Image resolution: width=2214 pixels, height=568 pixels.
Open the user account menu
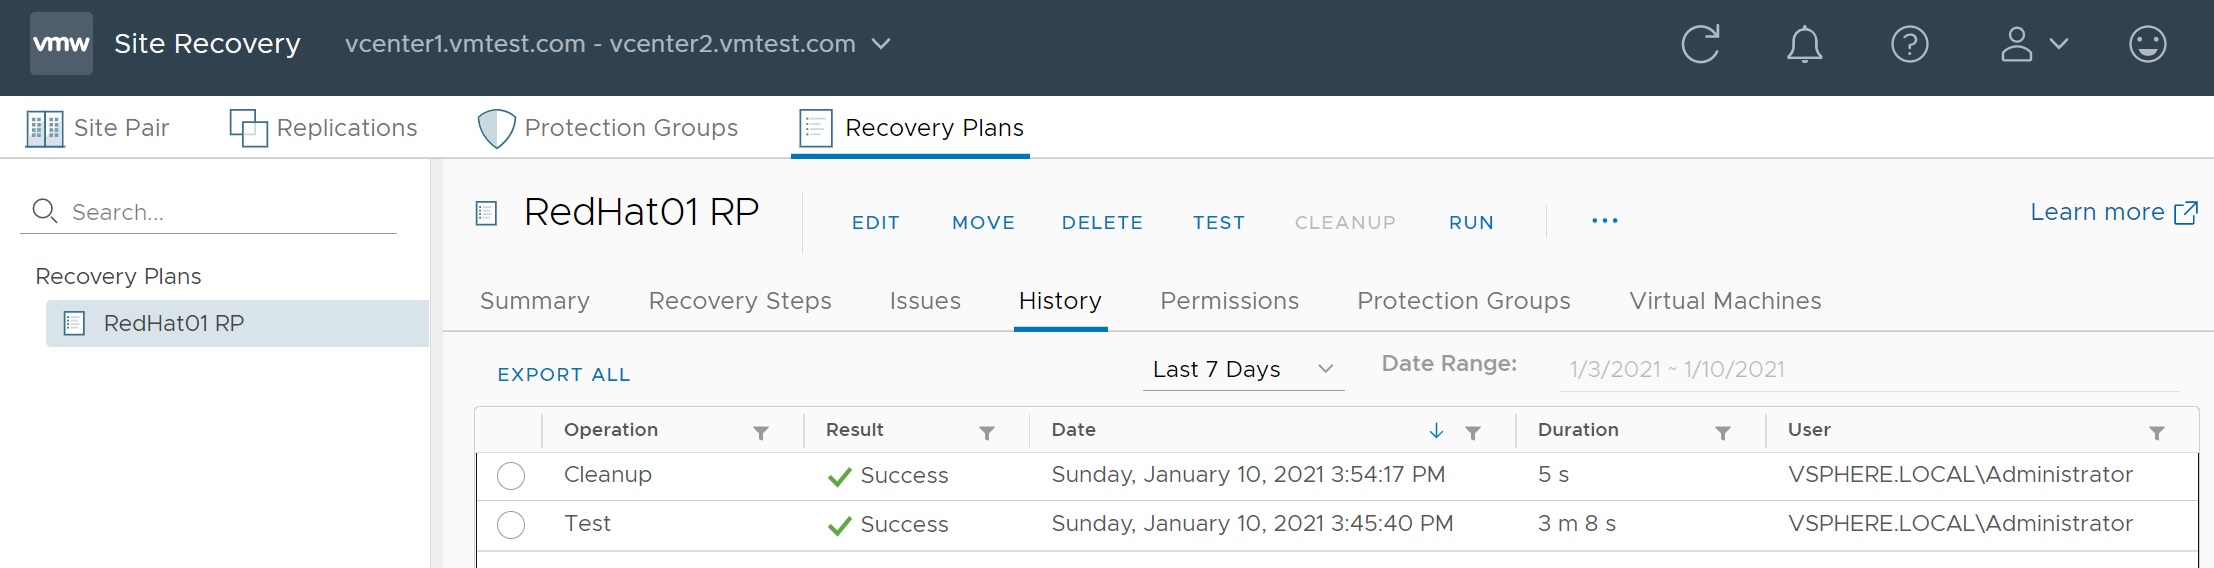2033,44
